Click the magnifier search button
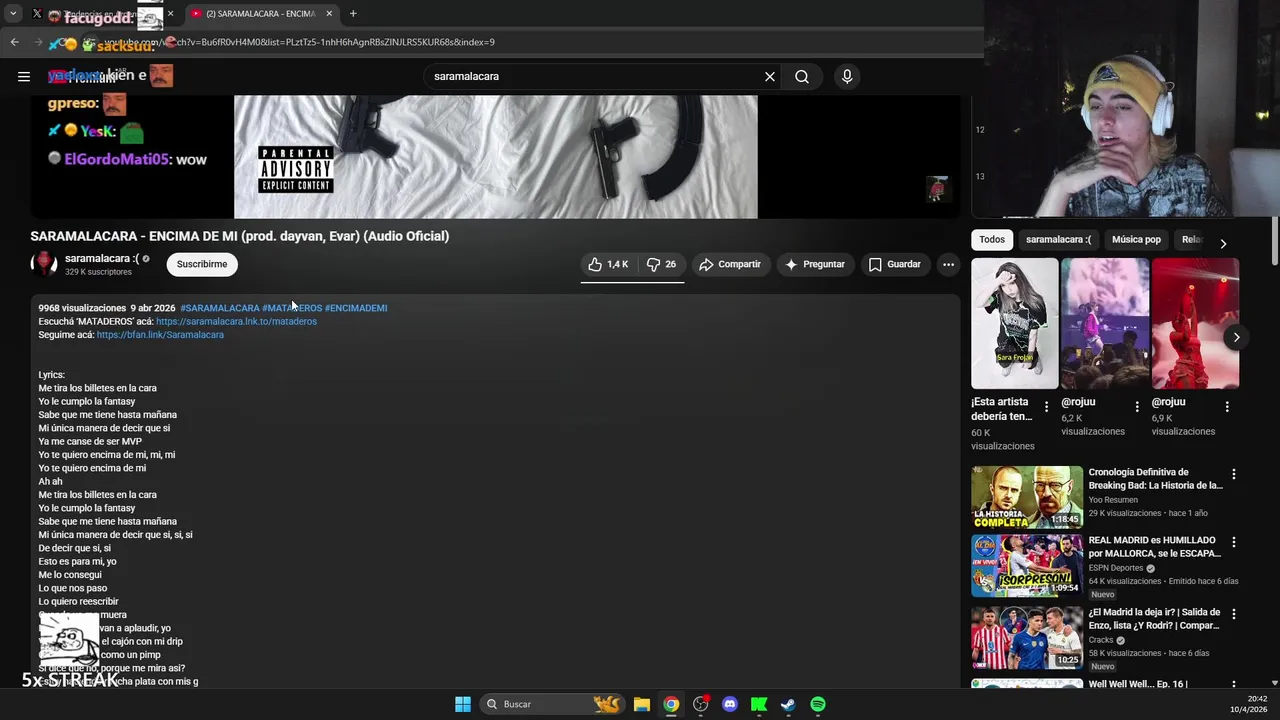Viewport: 1280px width, 720px height. [x=802, y=76]
